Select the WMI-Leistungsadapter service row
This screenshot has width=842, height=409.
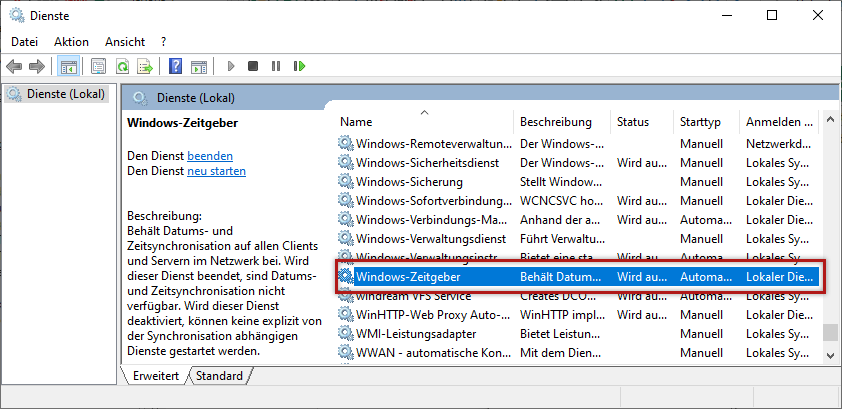pos(416,333)
